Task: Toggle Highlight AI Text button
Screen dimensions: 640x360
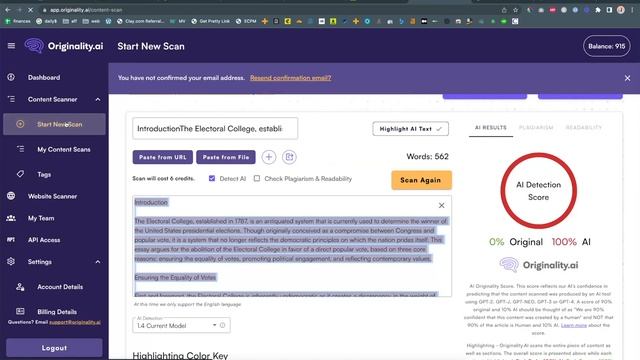Action: (x=411, y=129)
